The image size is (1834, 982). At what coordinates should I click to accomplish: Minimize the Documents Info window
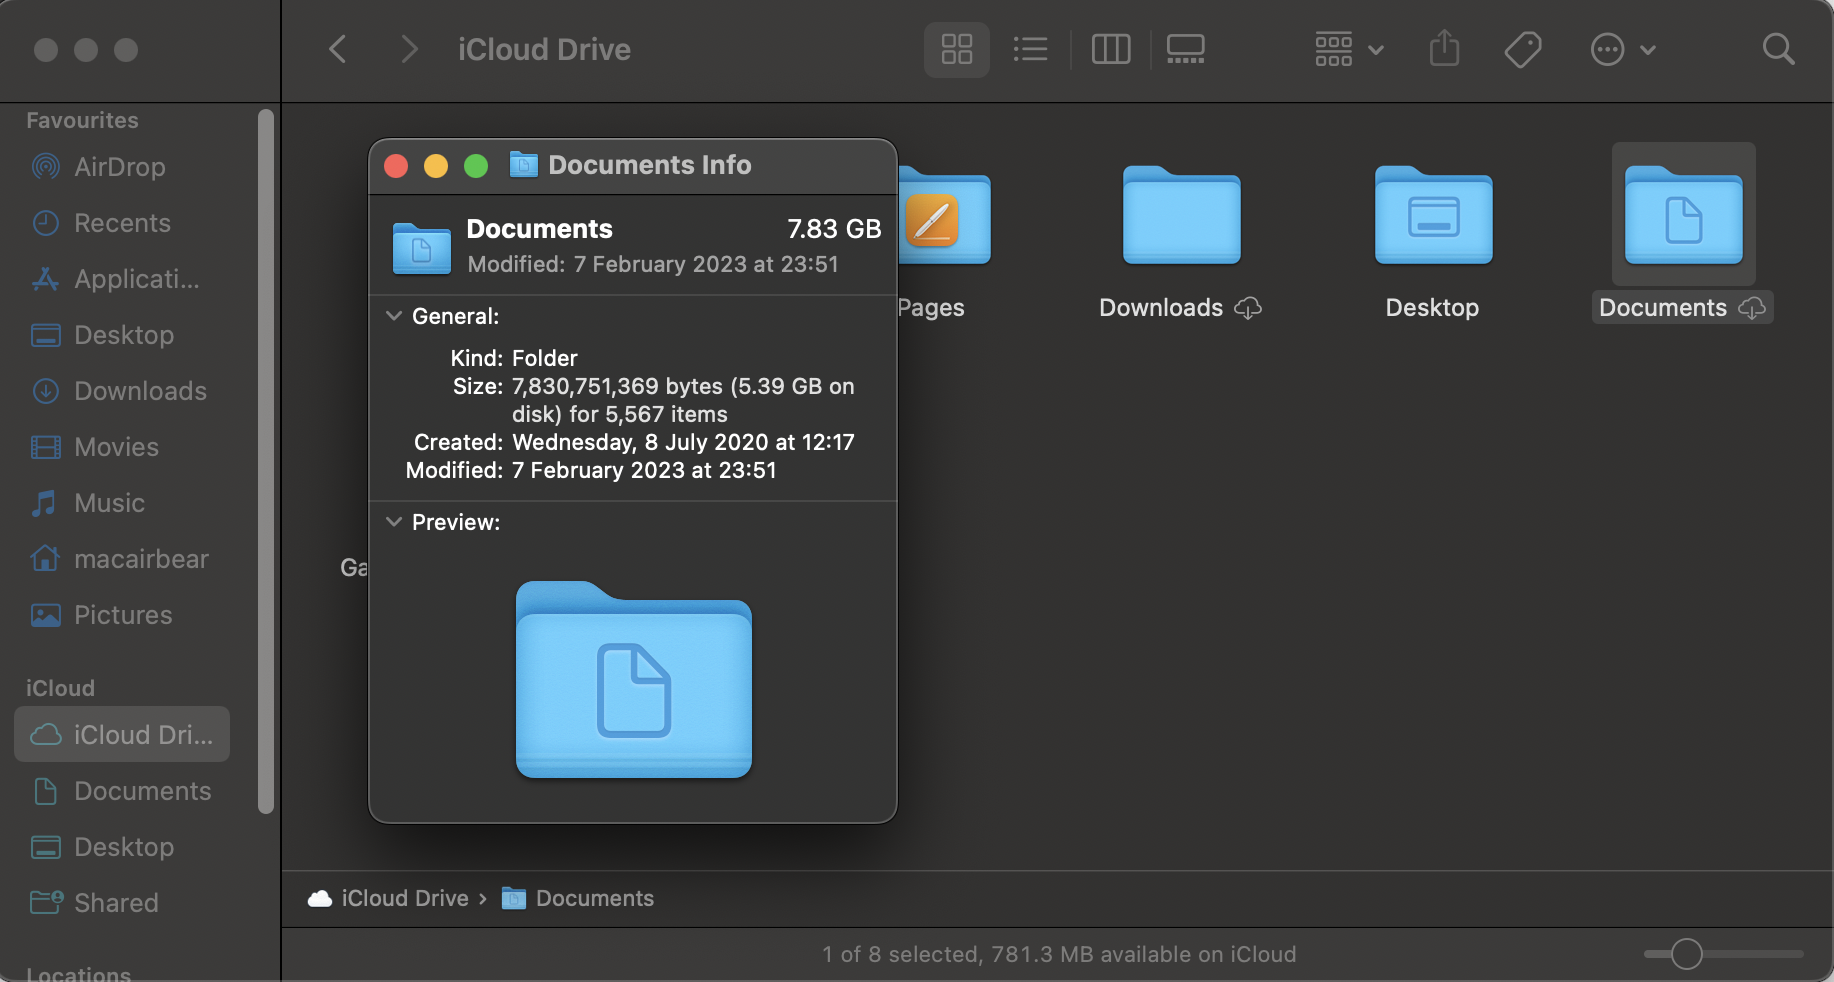436,166
